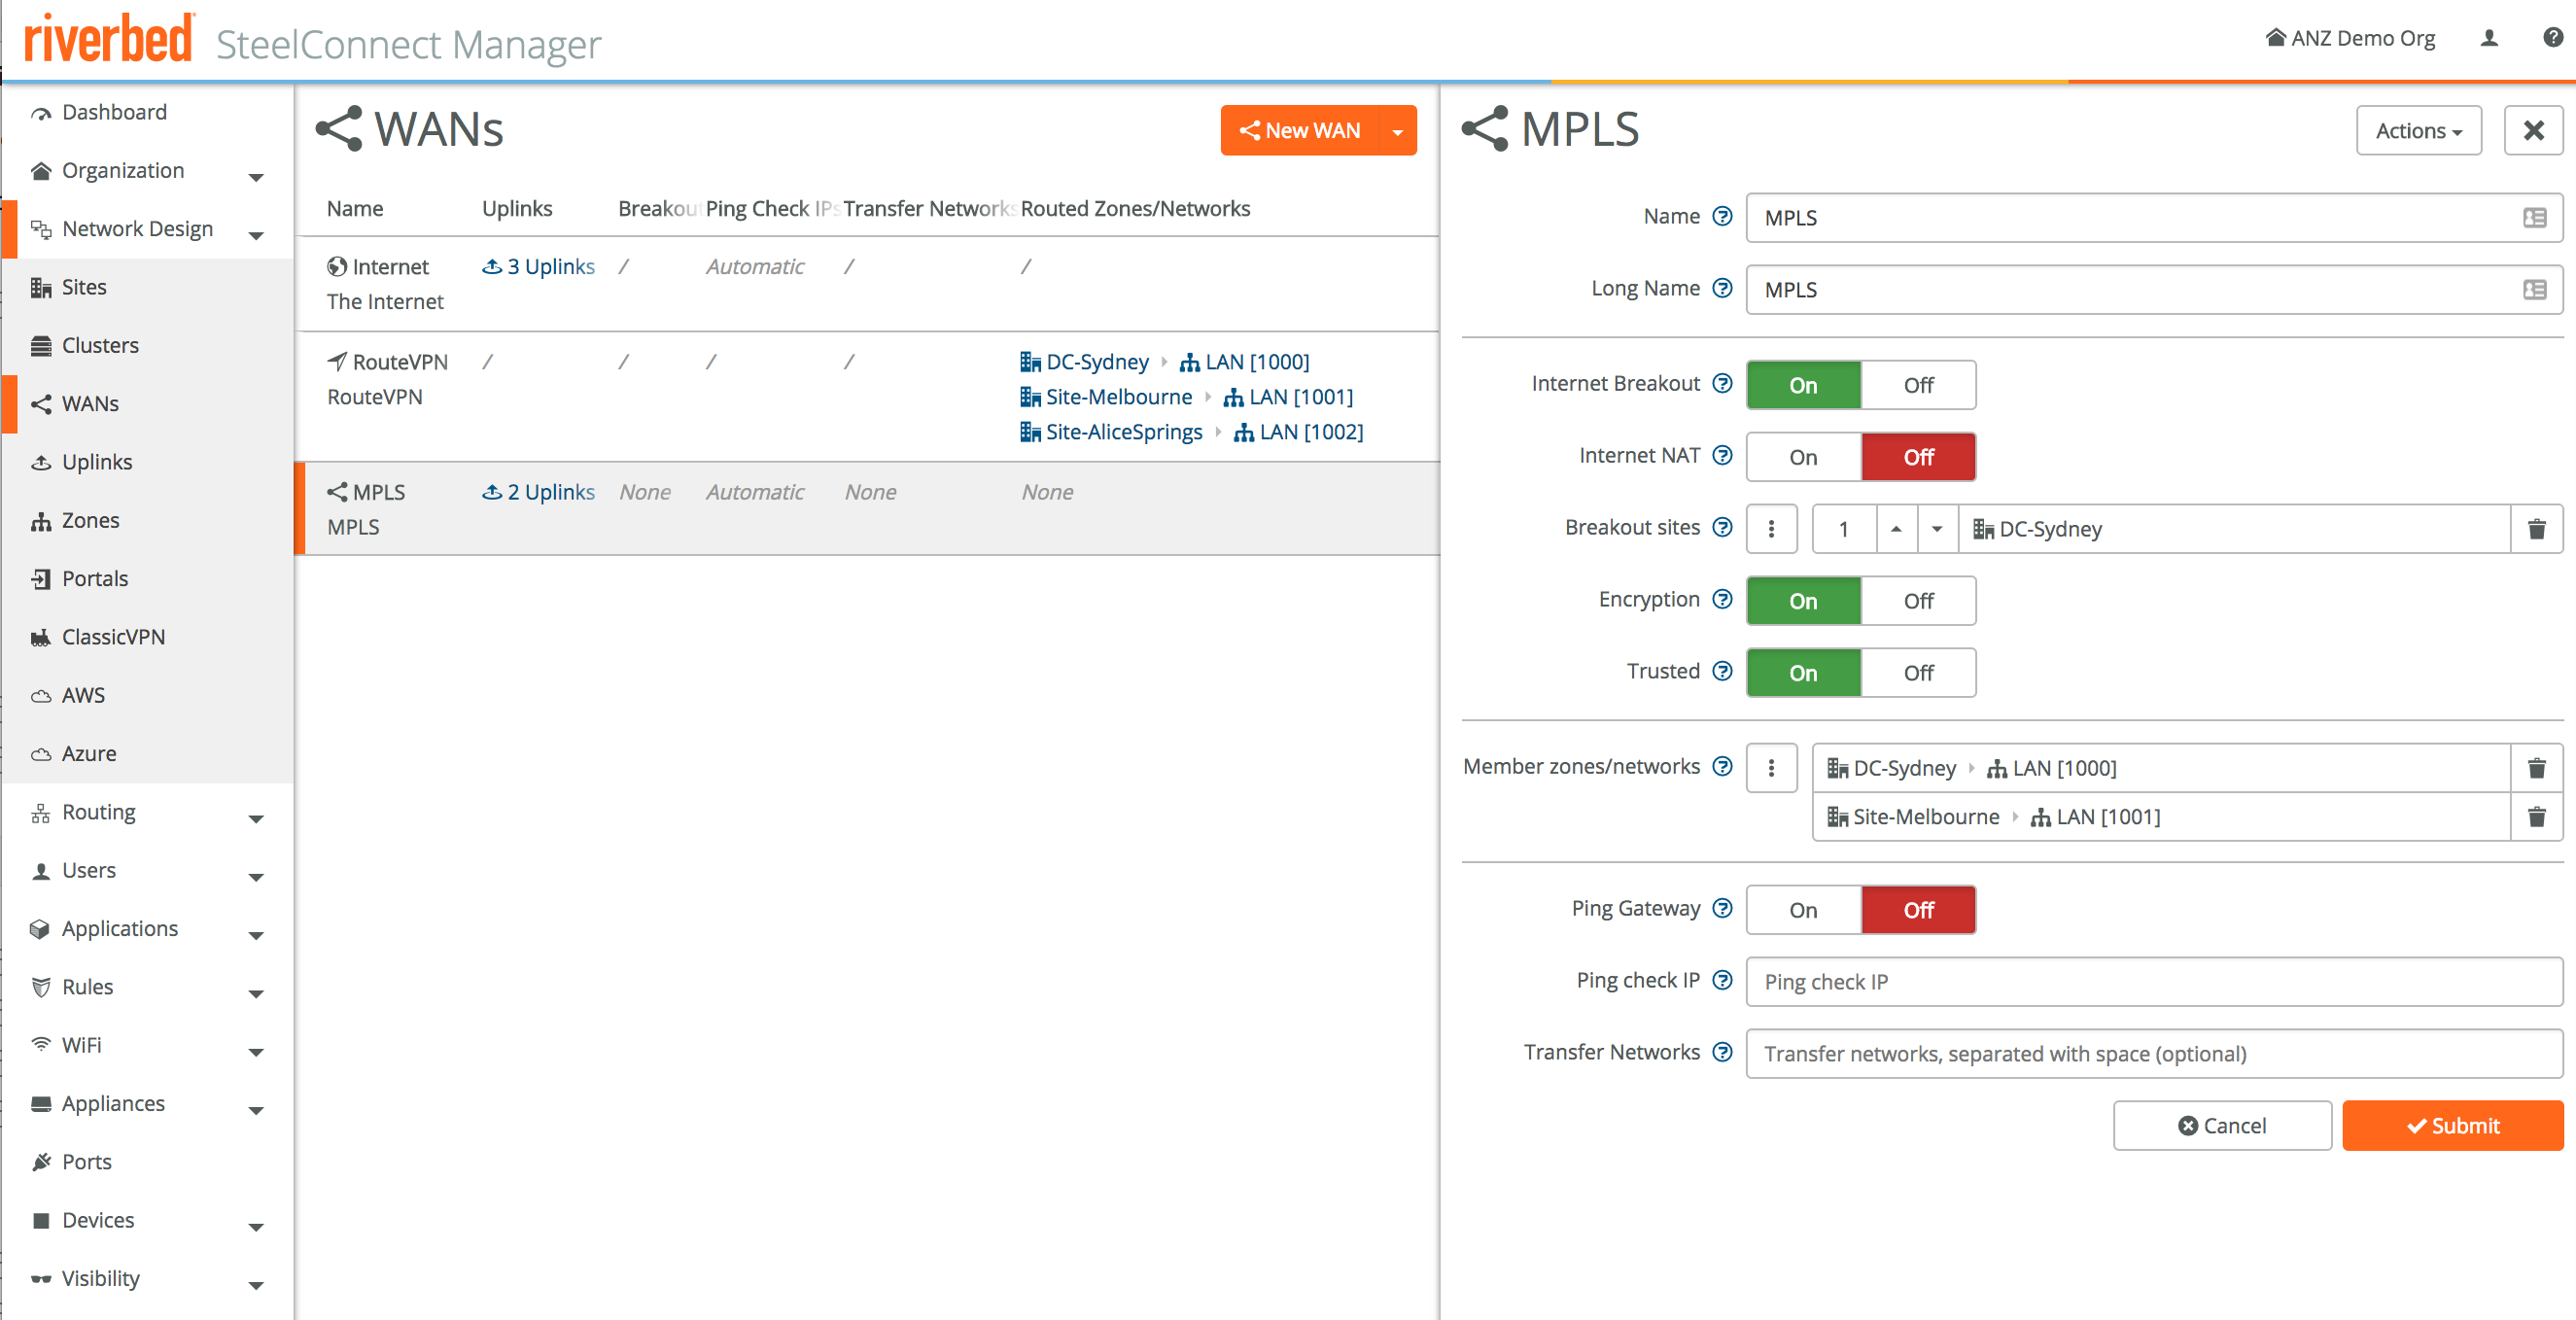Click help icon next to Internet Breakout
This screenshot has height=1320, width=2576.
(1722, 384)
